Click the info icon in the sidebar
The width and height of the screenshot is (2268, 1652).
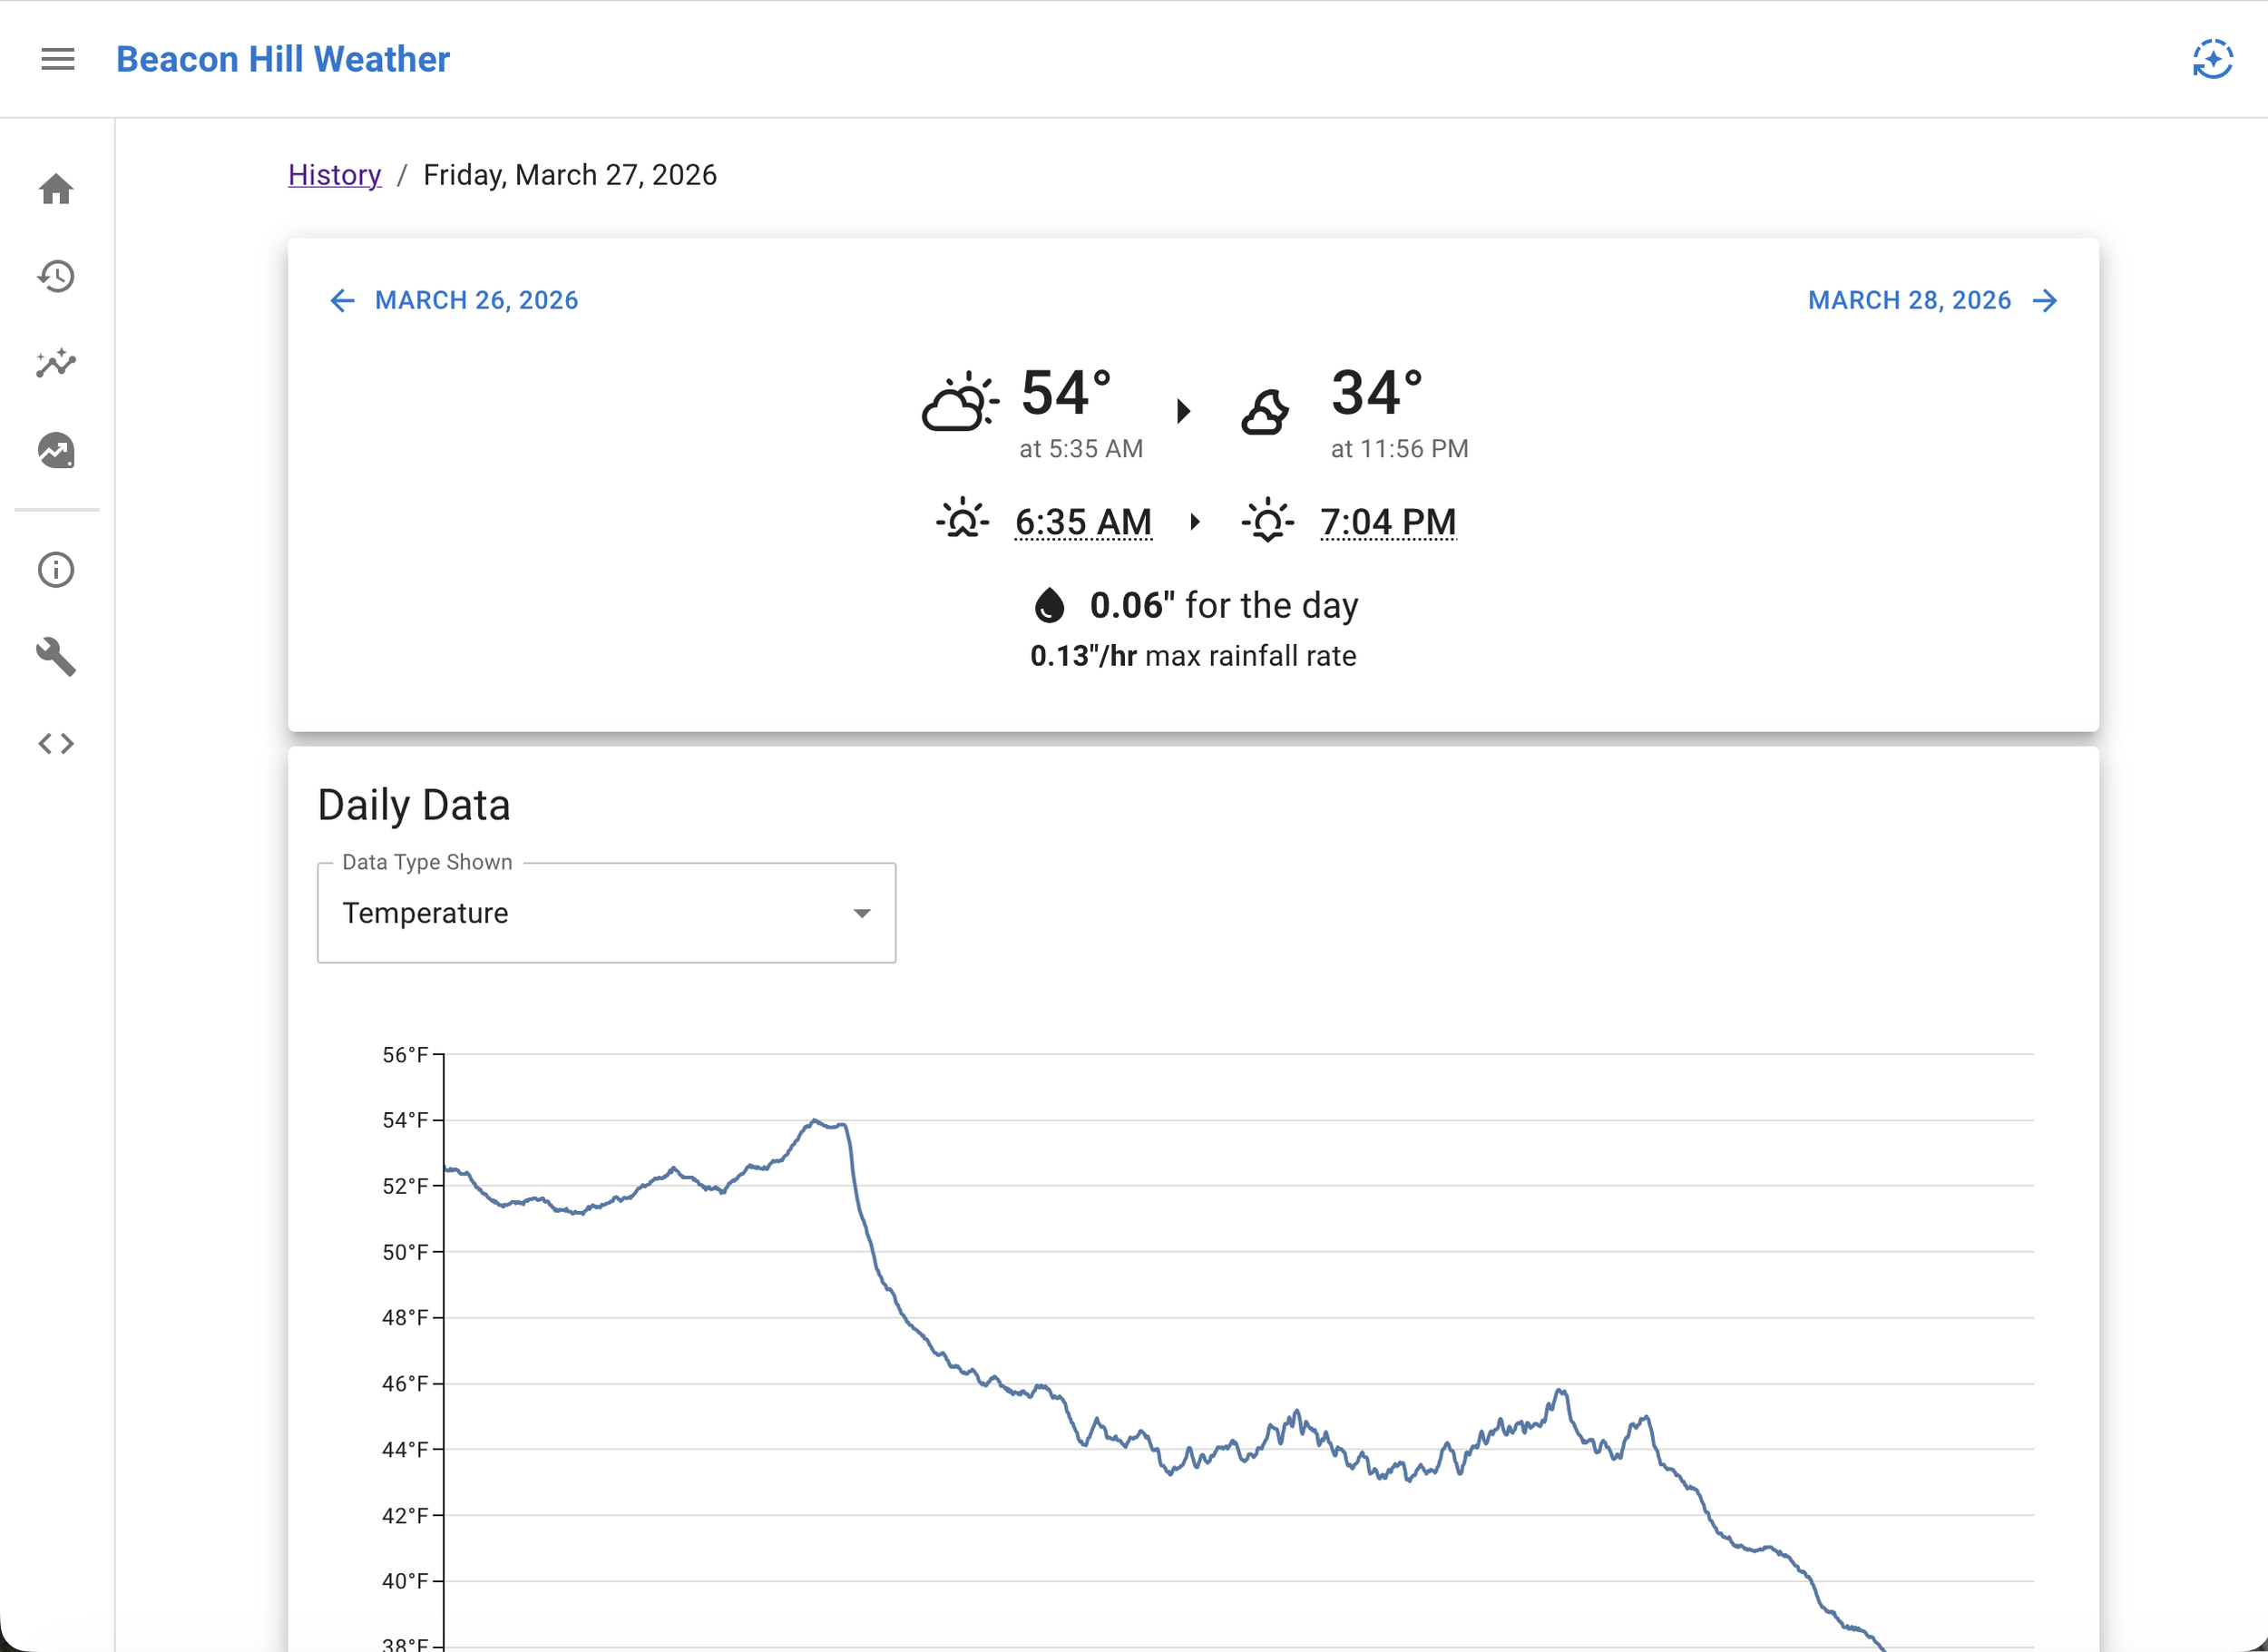coord(57,570)
